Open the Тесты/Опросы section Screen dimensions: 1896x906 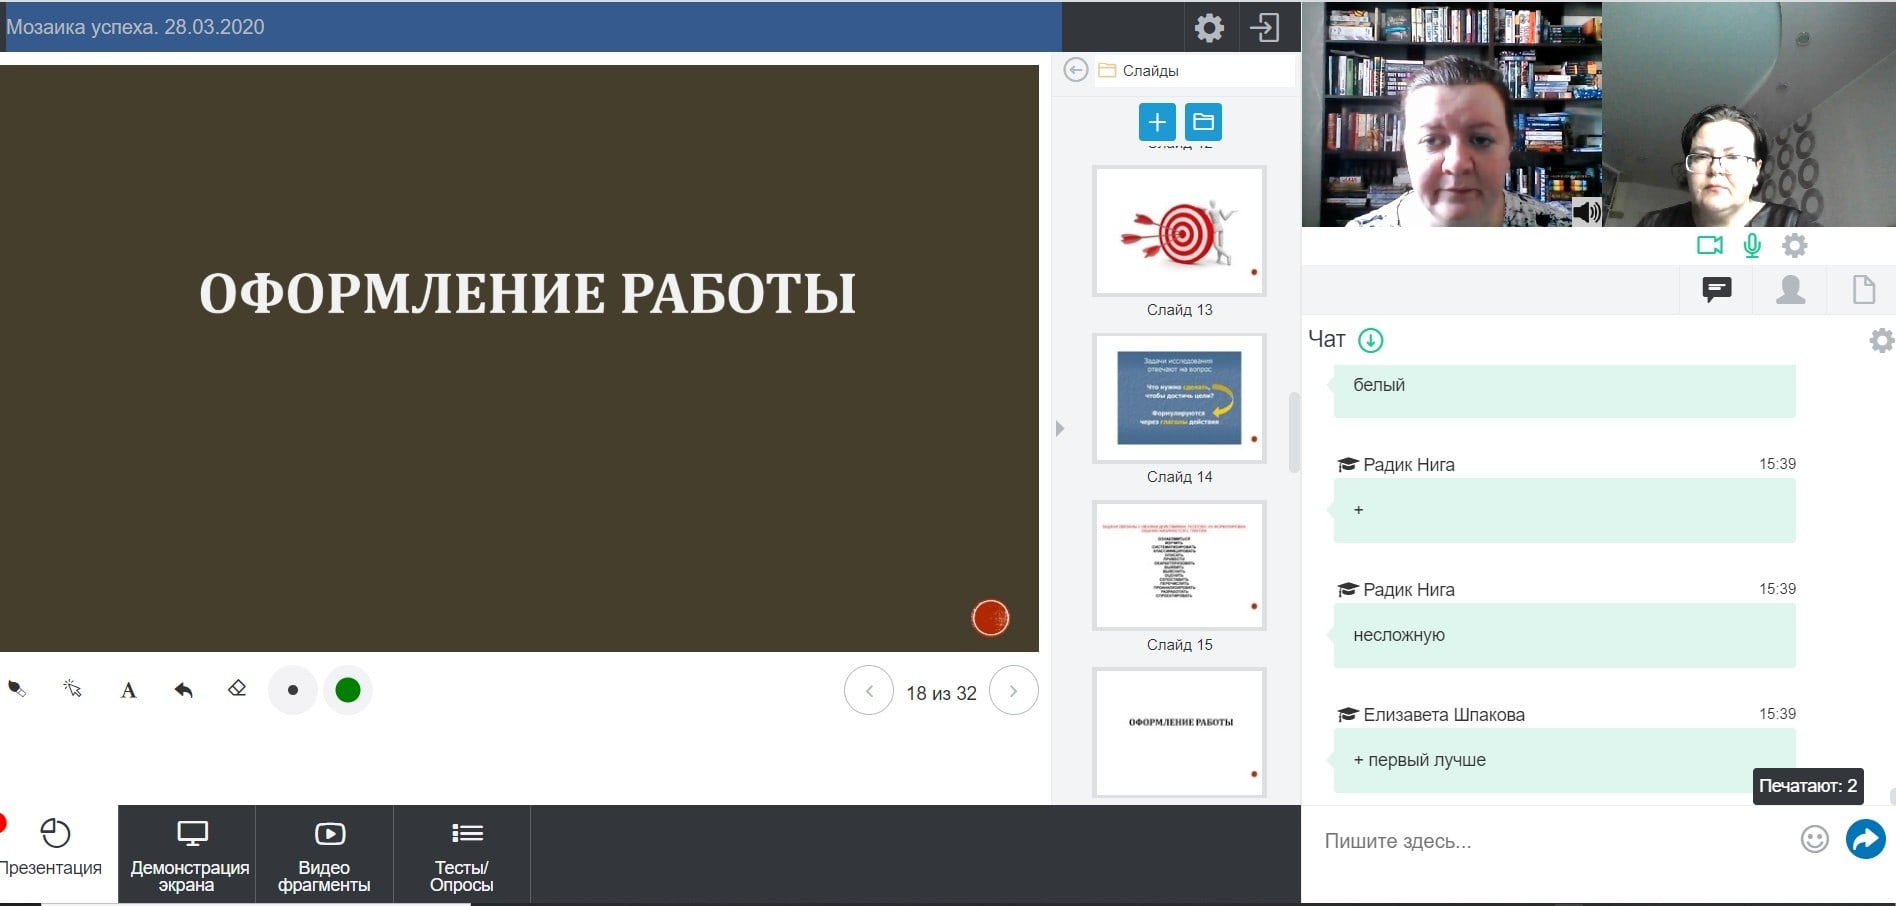461,855
